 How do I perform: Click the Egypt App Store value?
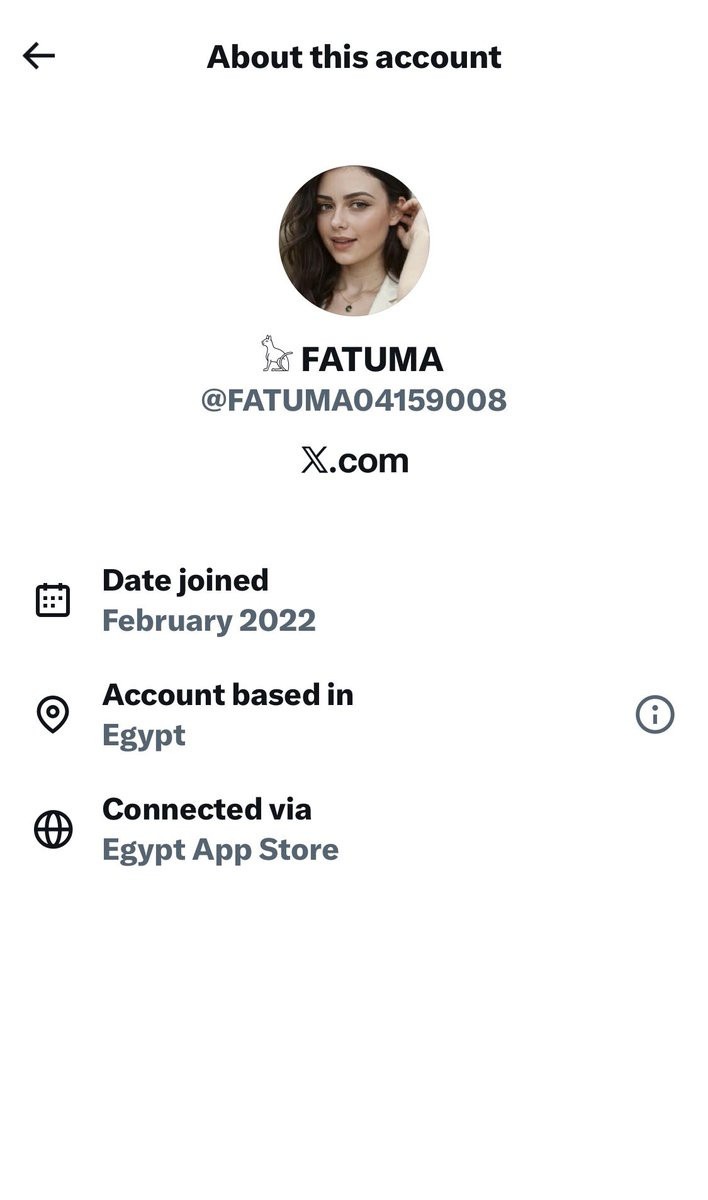(x=220, y=851)
